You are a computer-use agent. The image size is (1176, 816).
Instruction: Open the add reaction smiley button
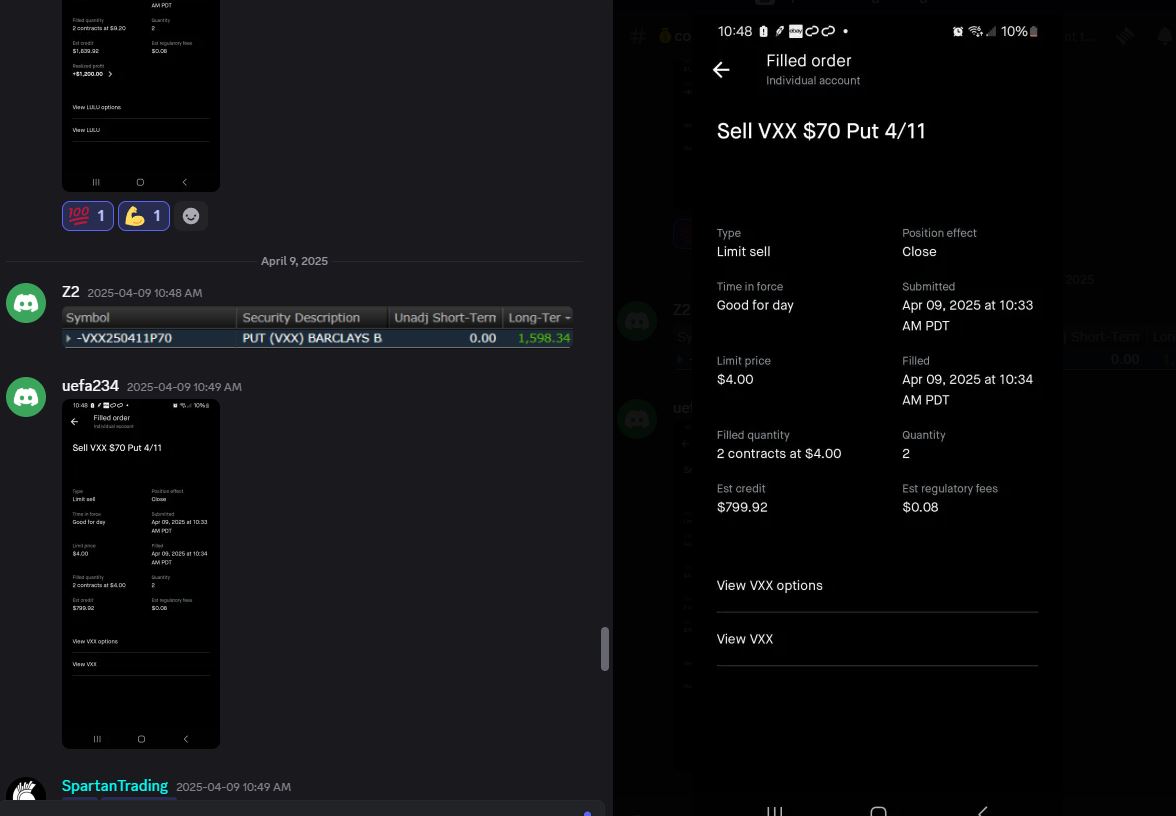[191, 216]
